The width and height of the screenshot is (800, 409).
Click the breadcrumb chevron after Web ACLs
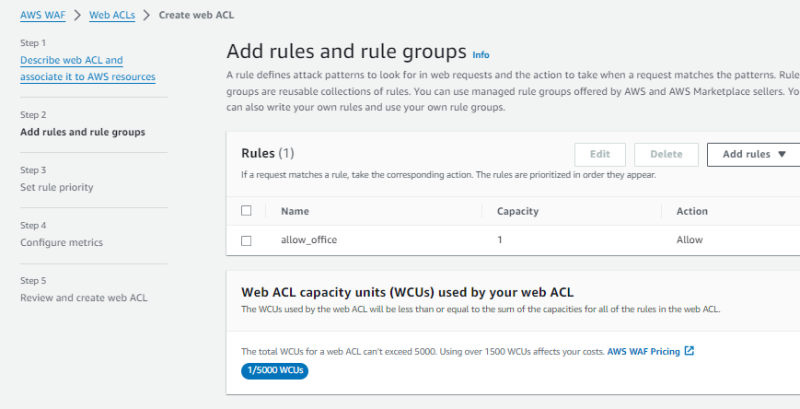[145, 15]
